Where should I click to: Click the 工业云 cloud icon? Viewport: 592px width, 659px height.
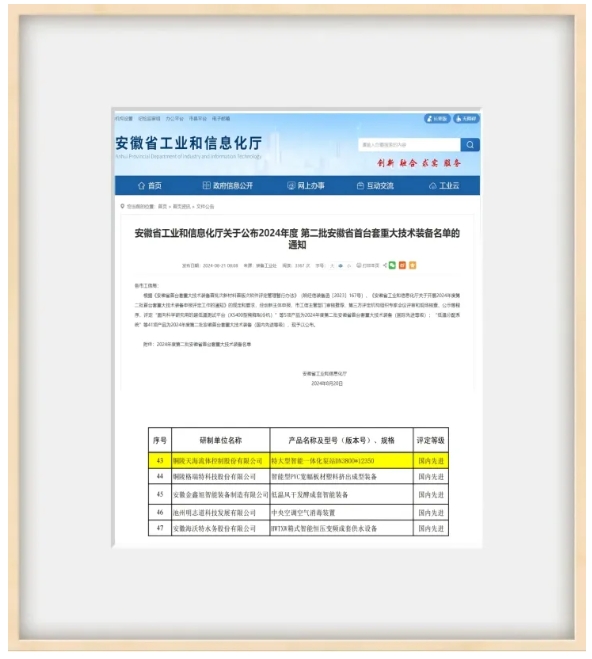432,186
